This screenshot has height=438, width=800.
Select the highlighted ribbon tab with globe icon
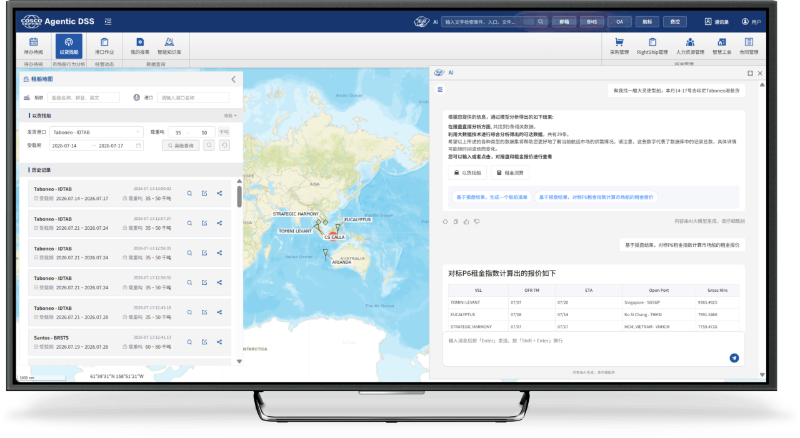tap(69, 45)
